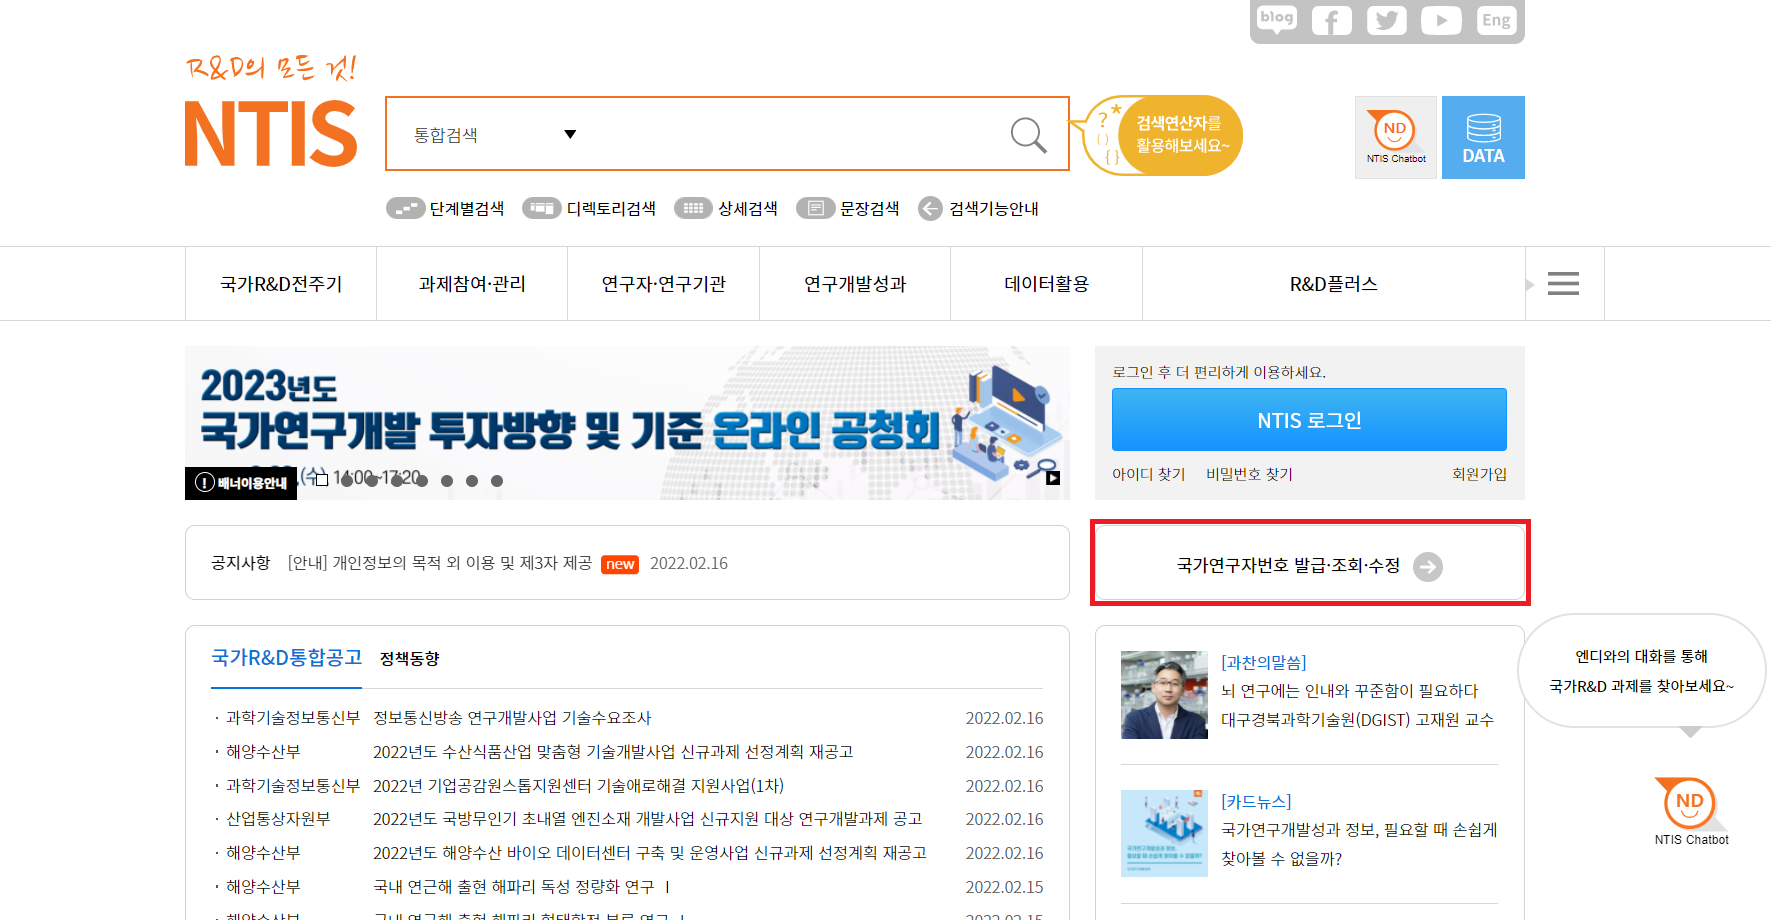Open 디렉토리검색 directory search
1771x920 pixels.
coord(590,208)
